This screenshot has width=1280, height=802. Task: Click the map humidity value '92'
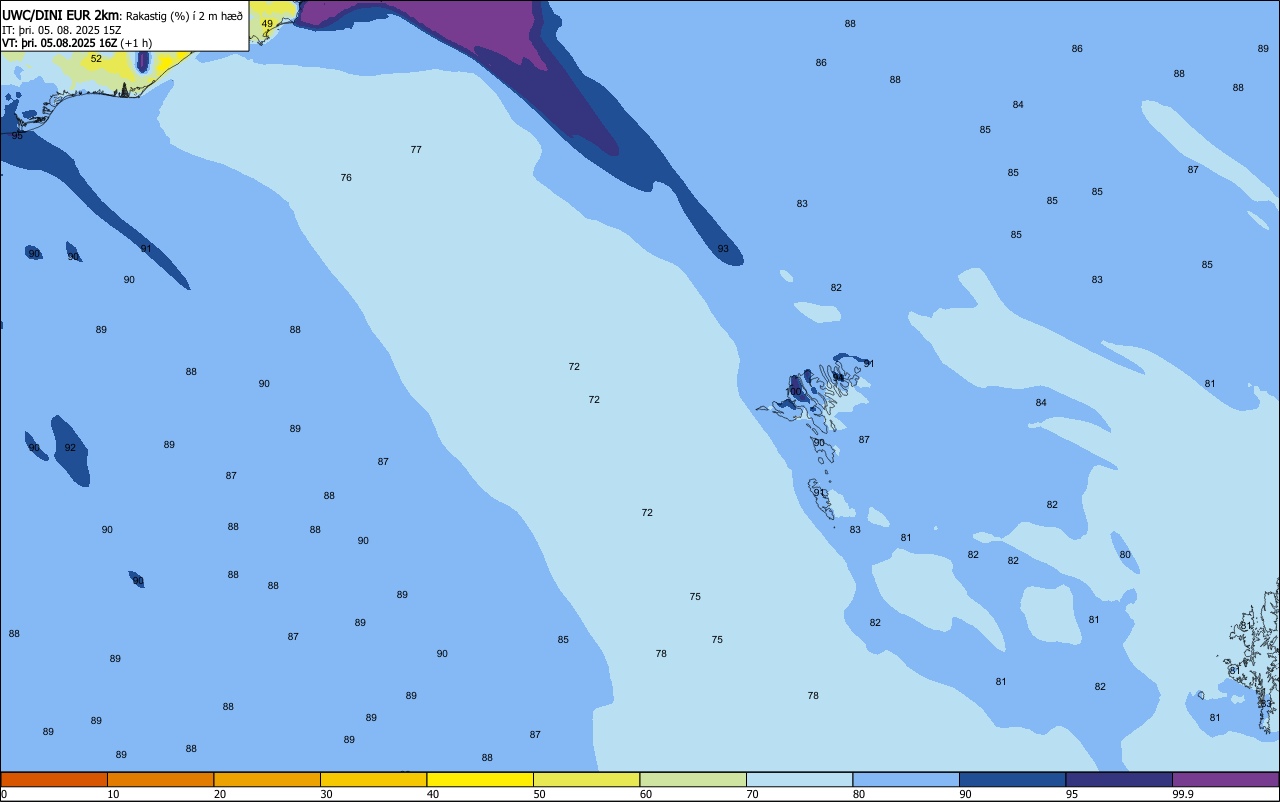[x=70, y=448]
